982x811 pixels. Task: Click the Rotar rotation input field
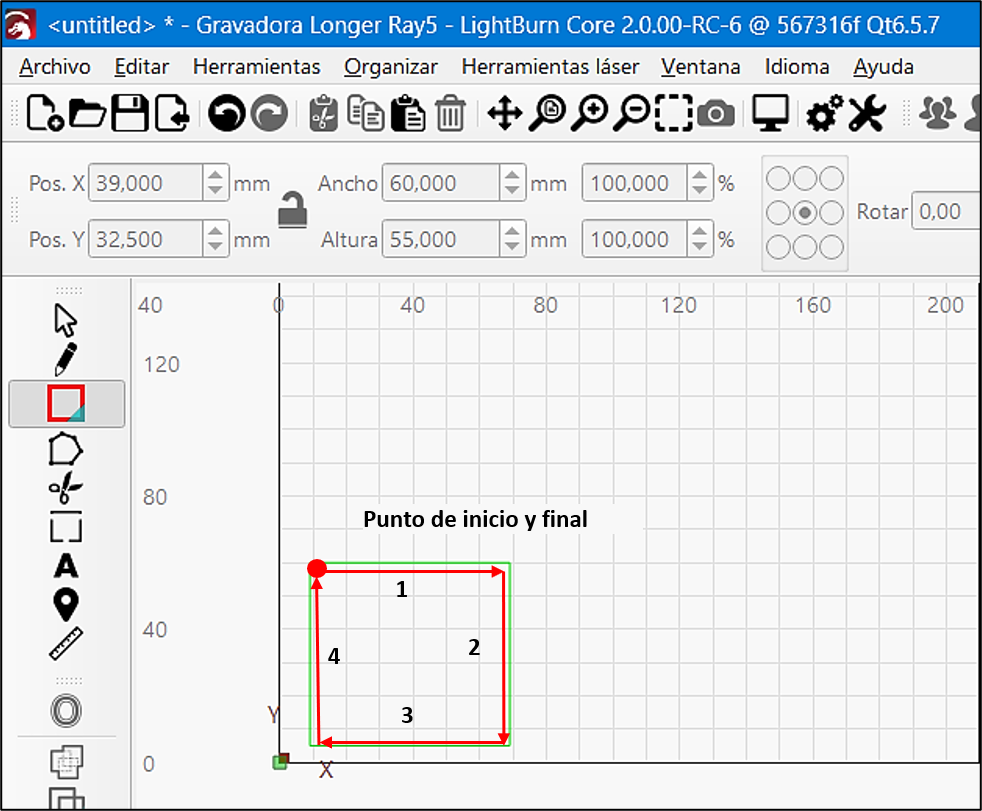click(x=946, y=211)
